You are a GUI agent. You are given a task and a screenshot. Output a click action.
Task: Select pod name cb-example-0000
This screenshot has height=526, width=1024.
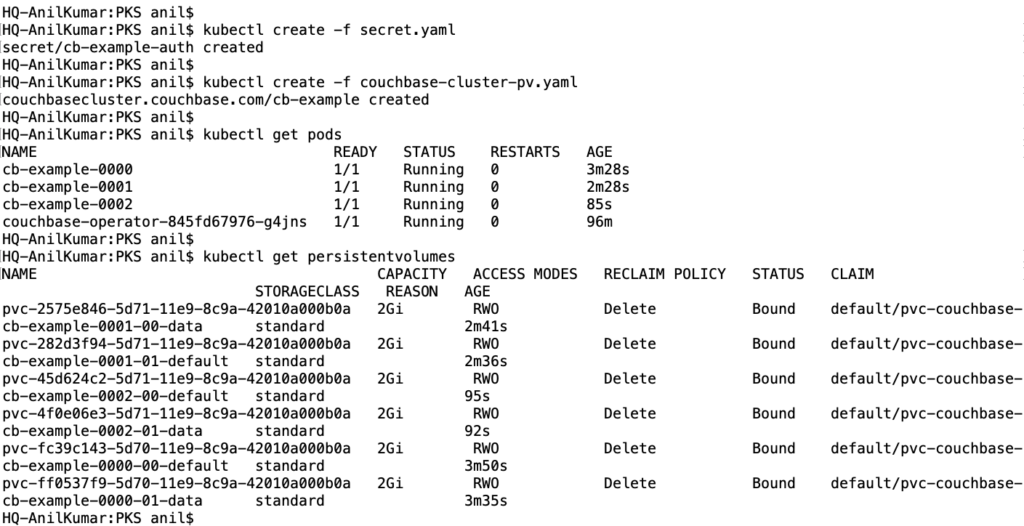(68, 170)
